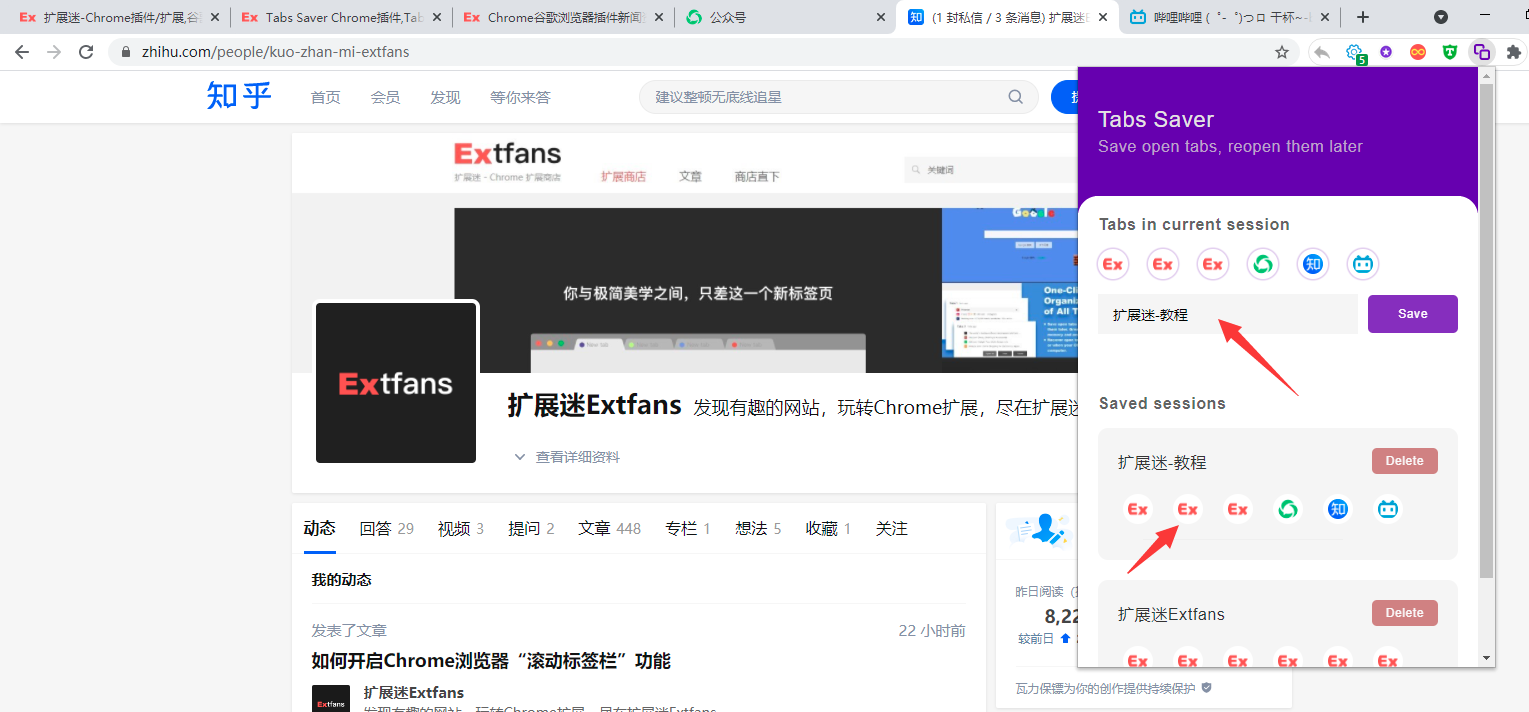Open Bilibili icon in saved session 扩展迷-教程
The height and width of the screenshot is (712, 1529).
coord(1388,509)
